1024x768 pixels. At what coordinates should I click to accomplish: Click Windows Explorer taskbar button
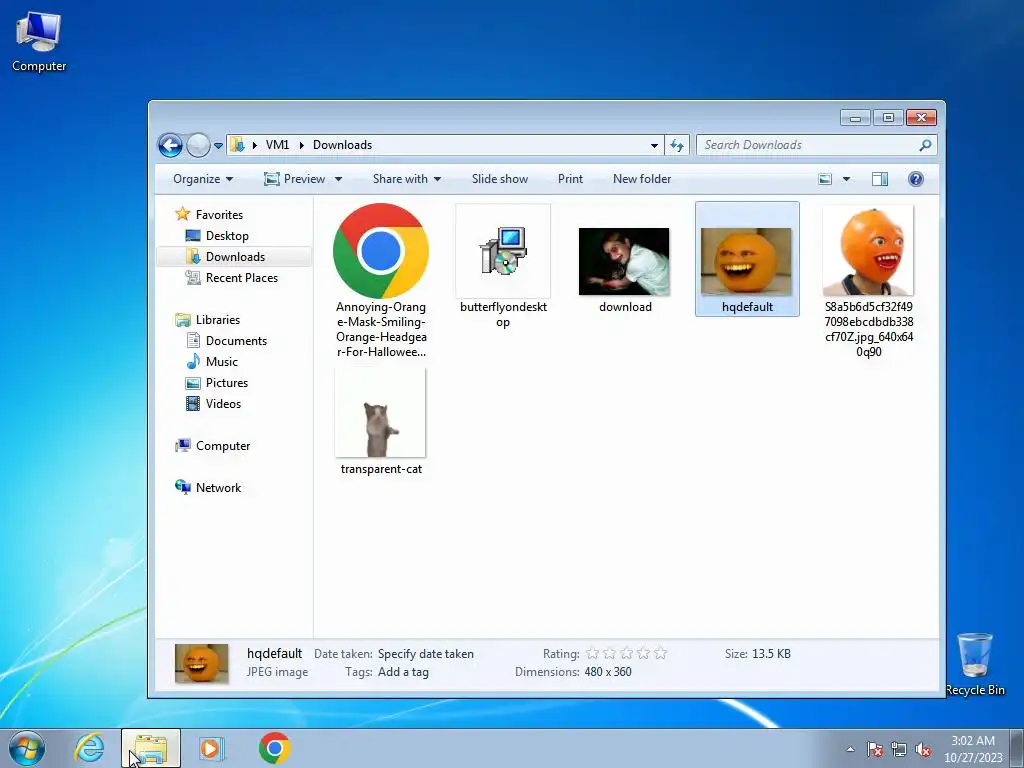[x=151, y=748]
